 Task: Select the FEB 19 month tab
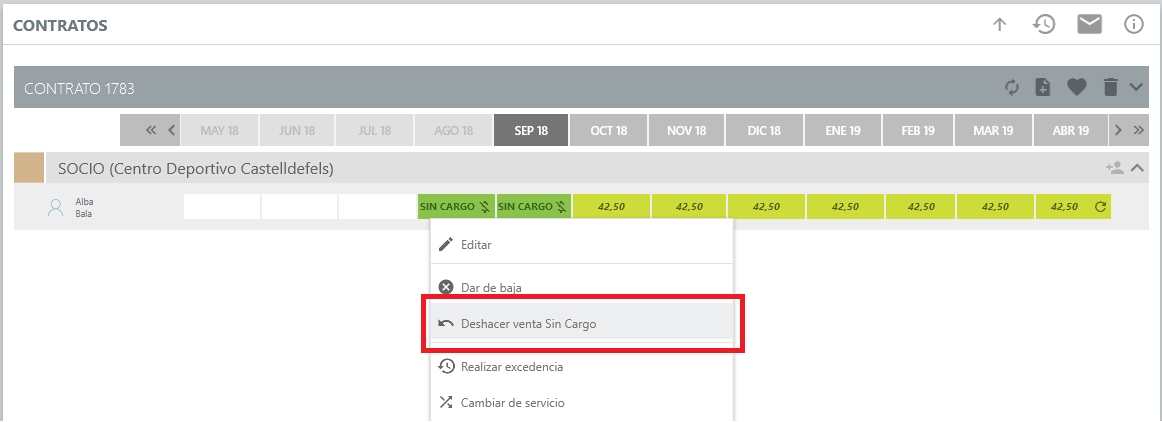point(918,130)
